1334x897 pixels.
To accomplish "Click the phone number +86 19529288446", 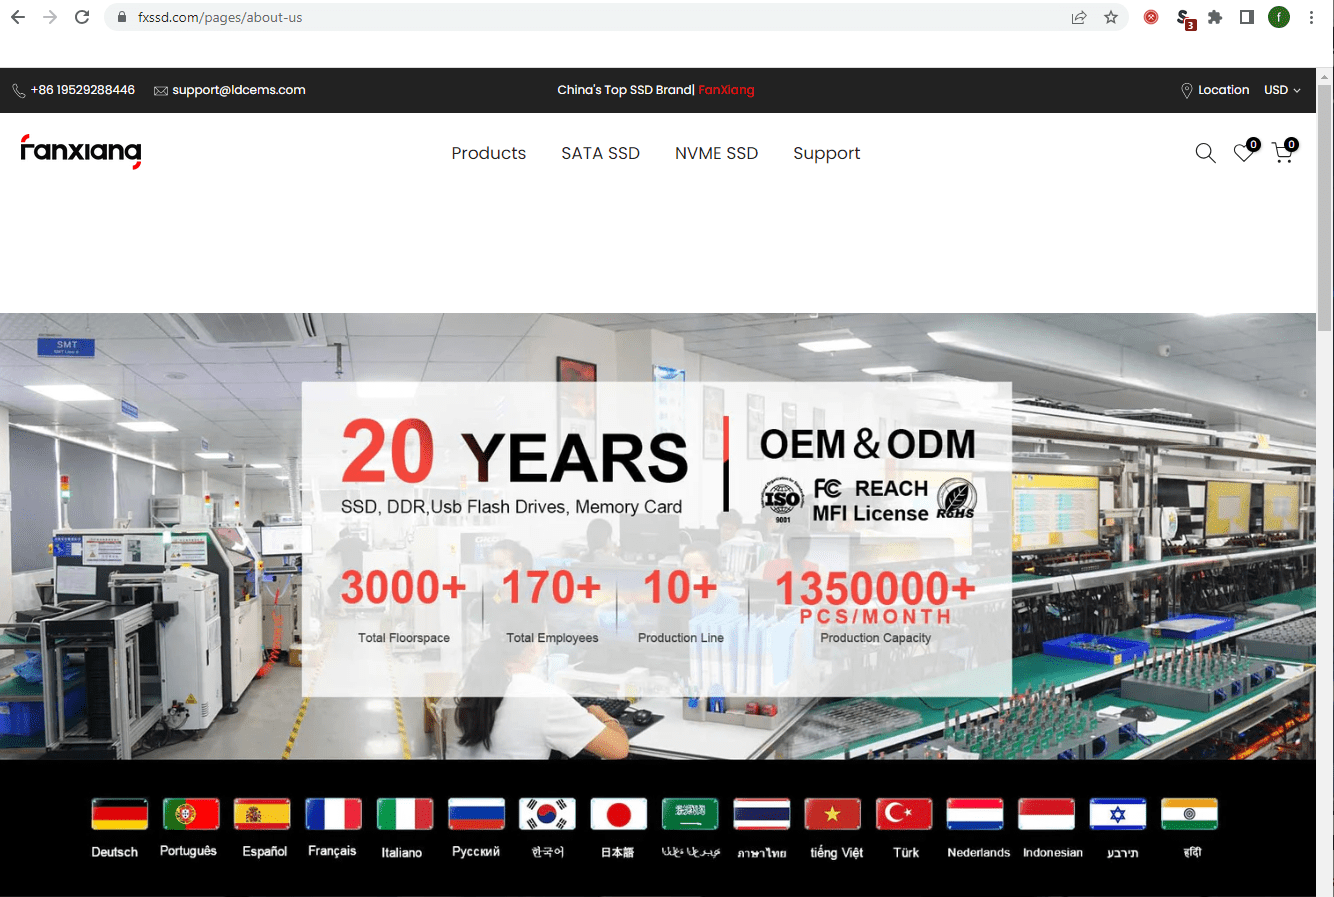I will pyautogui.click(x=82, y=90).
